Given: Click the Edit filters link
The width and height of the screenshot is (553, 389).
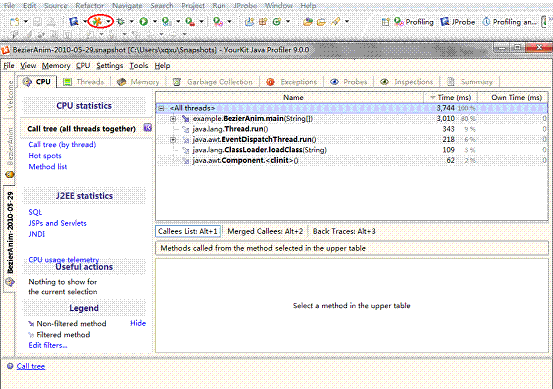Looking at the screenshot, I should (48, 345).
